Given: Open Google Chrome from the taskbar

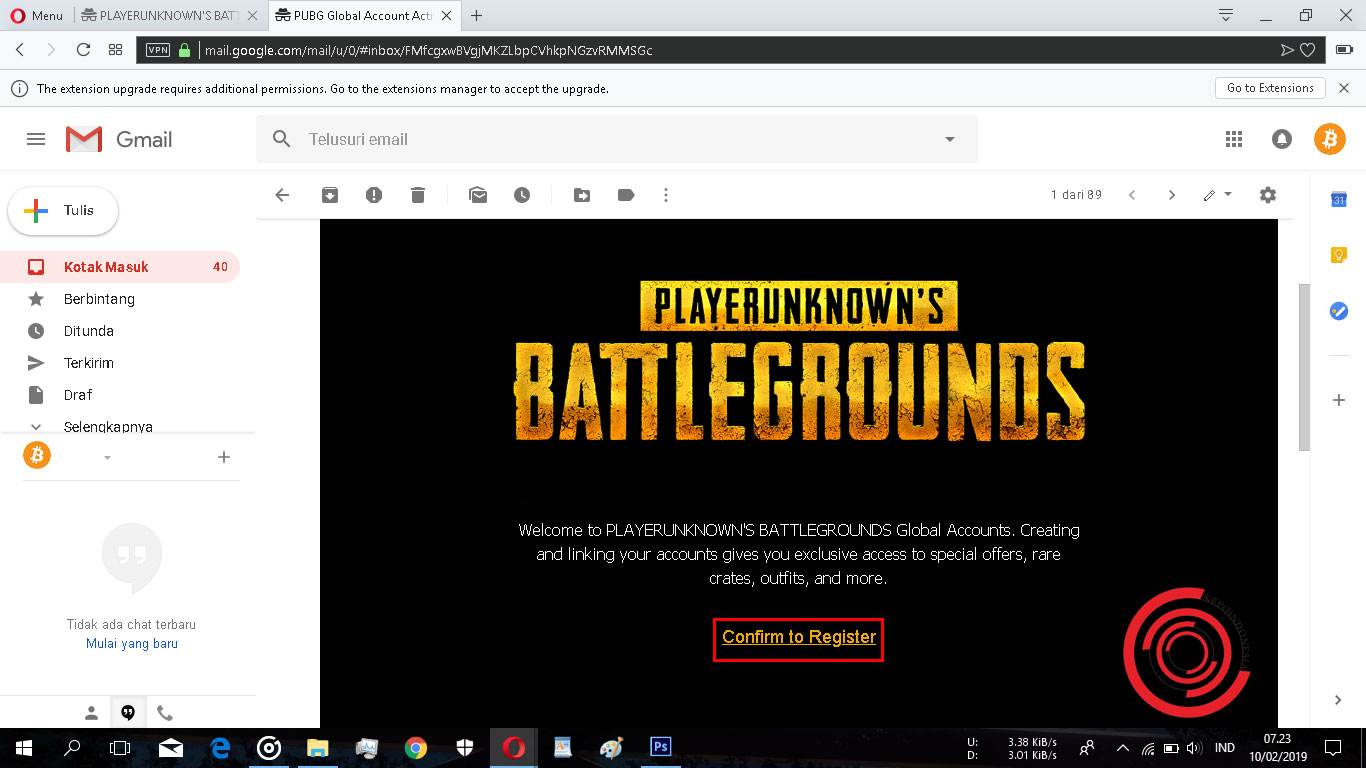Looking at the screenshot, I should [x=416, y=748].
